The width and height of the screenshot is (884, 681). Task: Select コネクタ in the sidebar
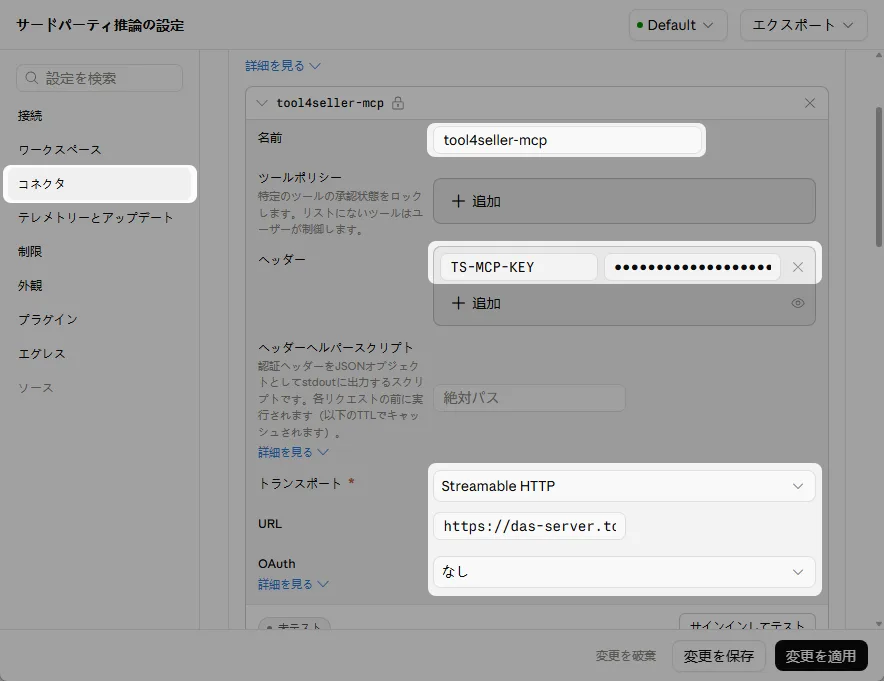click(100, 184)
